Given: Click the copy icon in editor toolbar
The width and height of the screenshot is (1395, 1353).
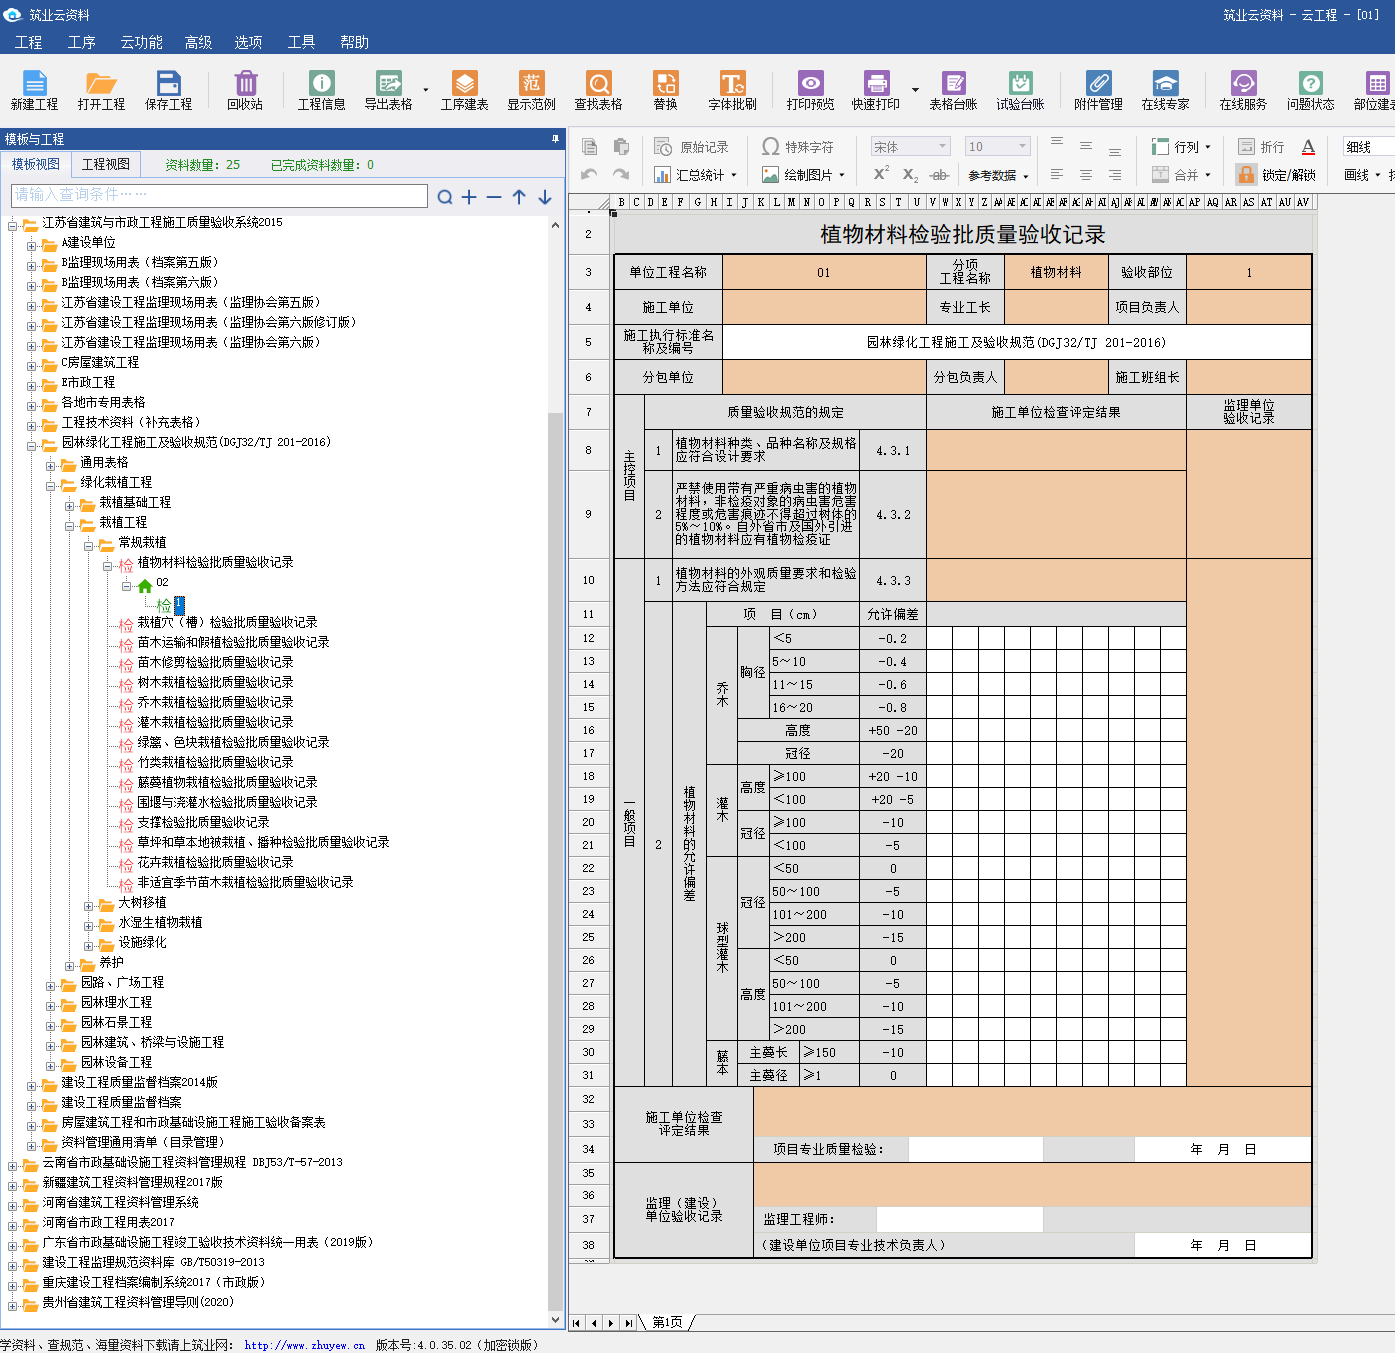Looking at the screenshot, I should pyautogui.click(x=590, y=147).
